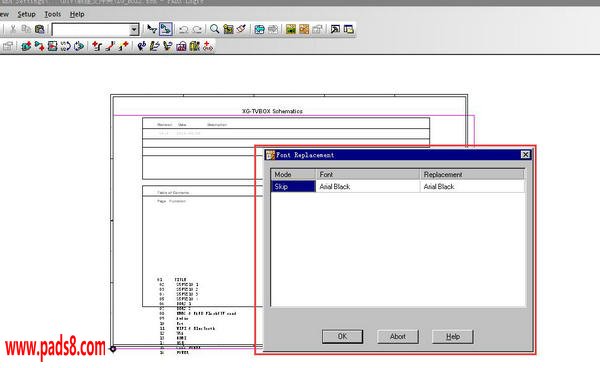The height and width of the screenshot is (368, 600).
Task: Click the Add Bus diagonal line icon
Action: [x=110, y=46]
